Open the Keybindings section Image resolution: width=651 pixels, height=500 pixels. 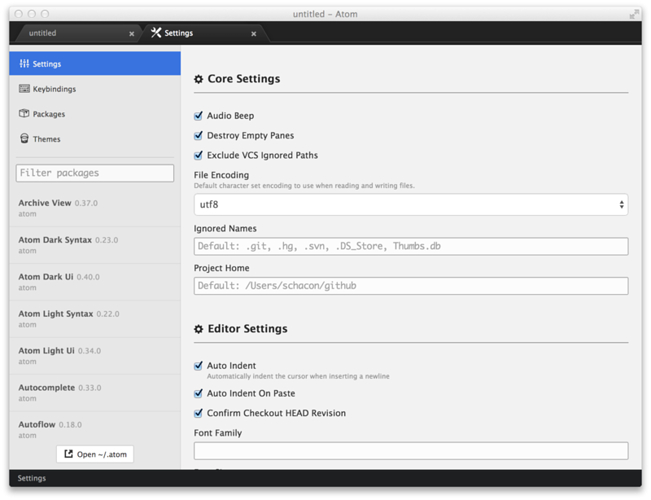[x=53, y=89]
